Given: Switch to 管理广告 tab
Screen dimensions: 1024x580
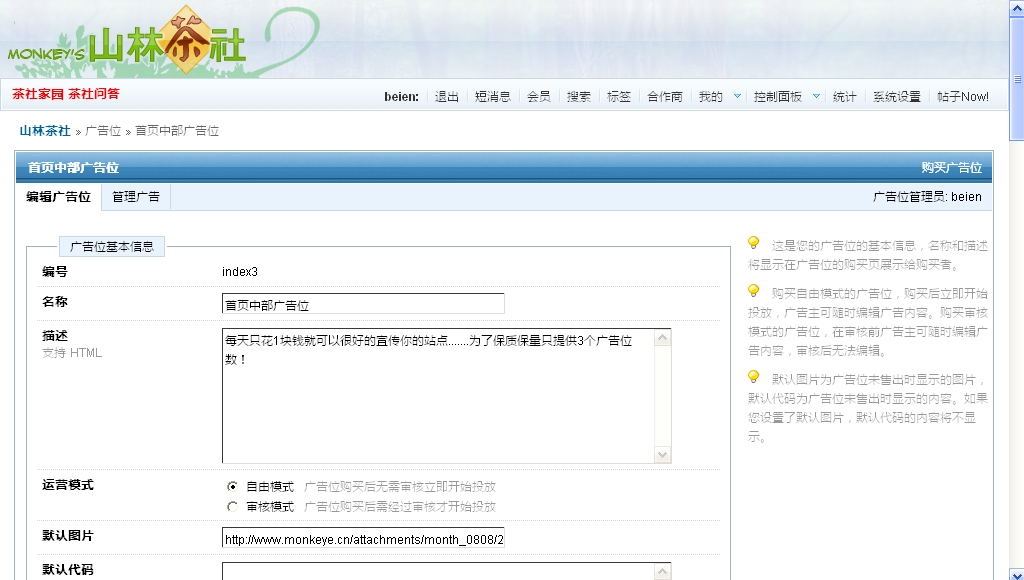Looking at the screenshot, I should pos(136,197).
